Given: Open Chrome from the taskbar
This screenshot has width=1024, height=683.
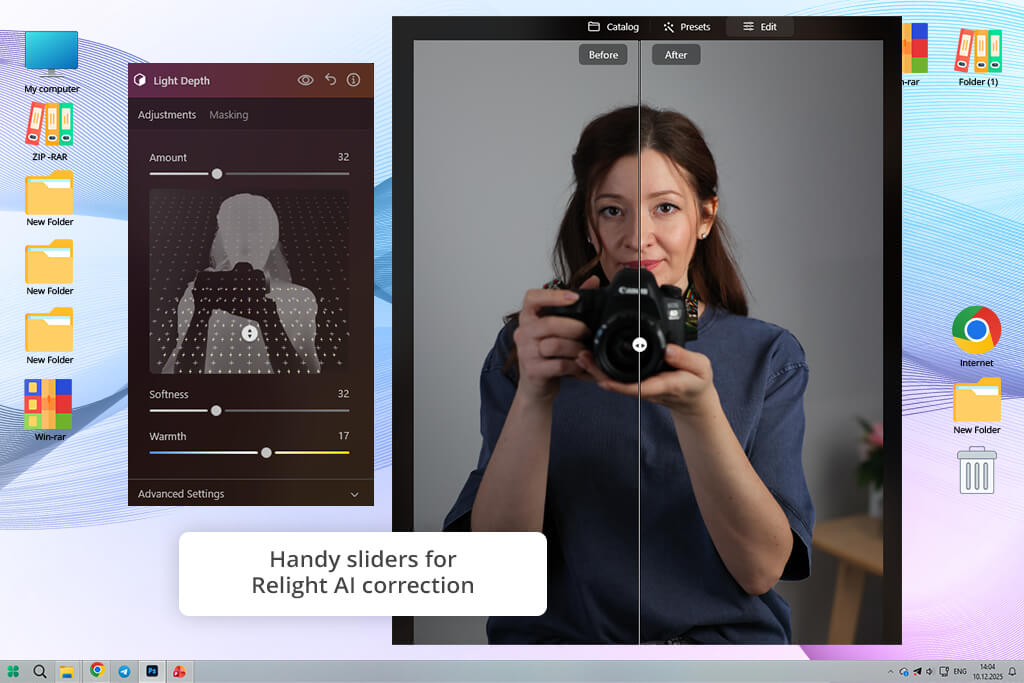Looking at the screenshot, I should tap(97, 670).
